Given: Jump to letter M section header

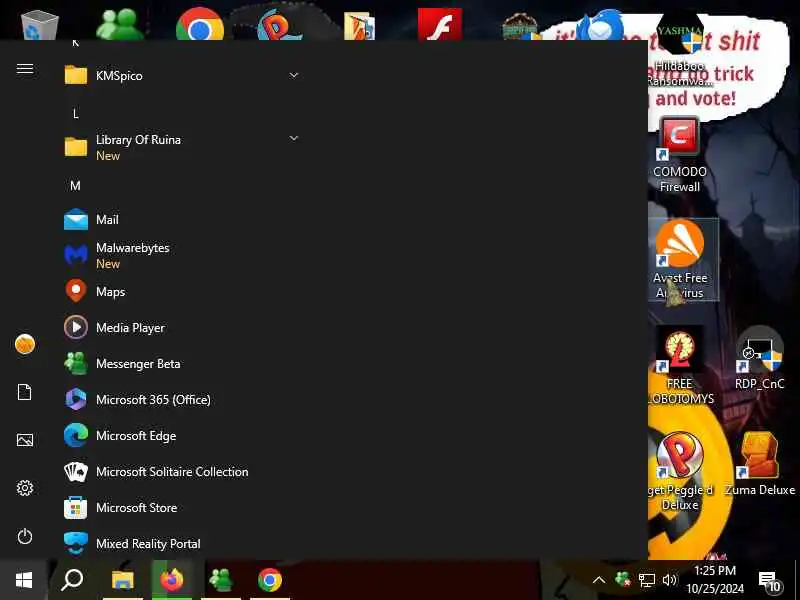Looking at the screenshot, I should pos(76,186).
